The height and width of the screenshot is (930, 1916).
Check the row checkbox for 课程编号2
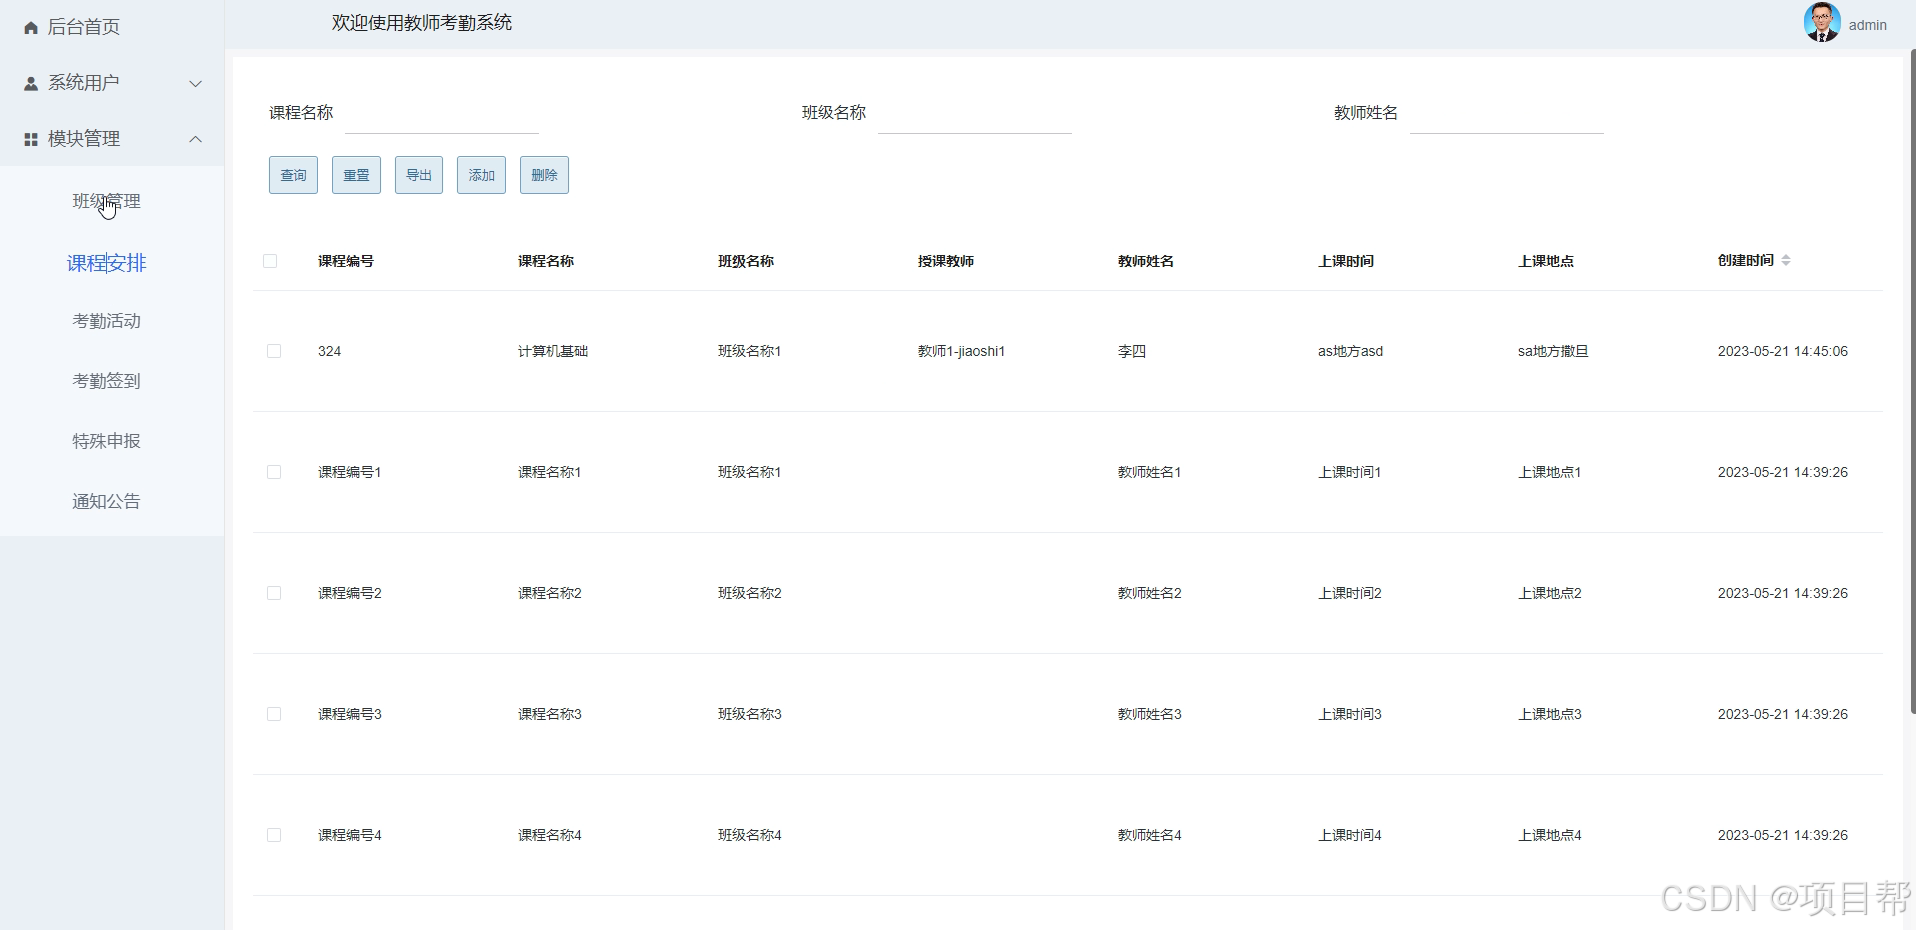274,593
